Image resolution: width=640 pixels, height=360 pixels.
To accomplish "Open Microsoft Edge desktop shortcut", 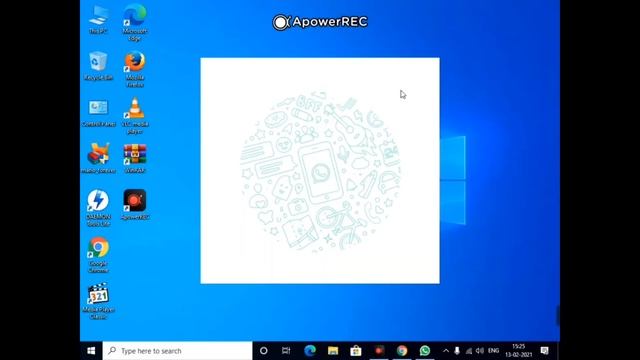I will (135, 22).
